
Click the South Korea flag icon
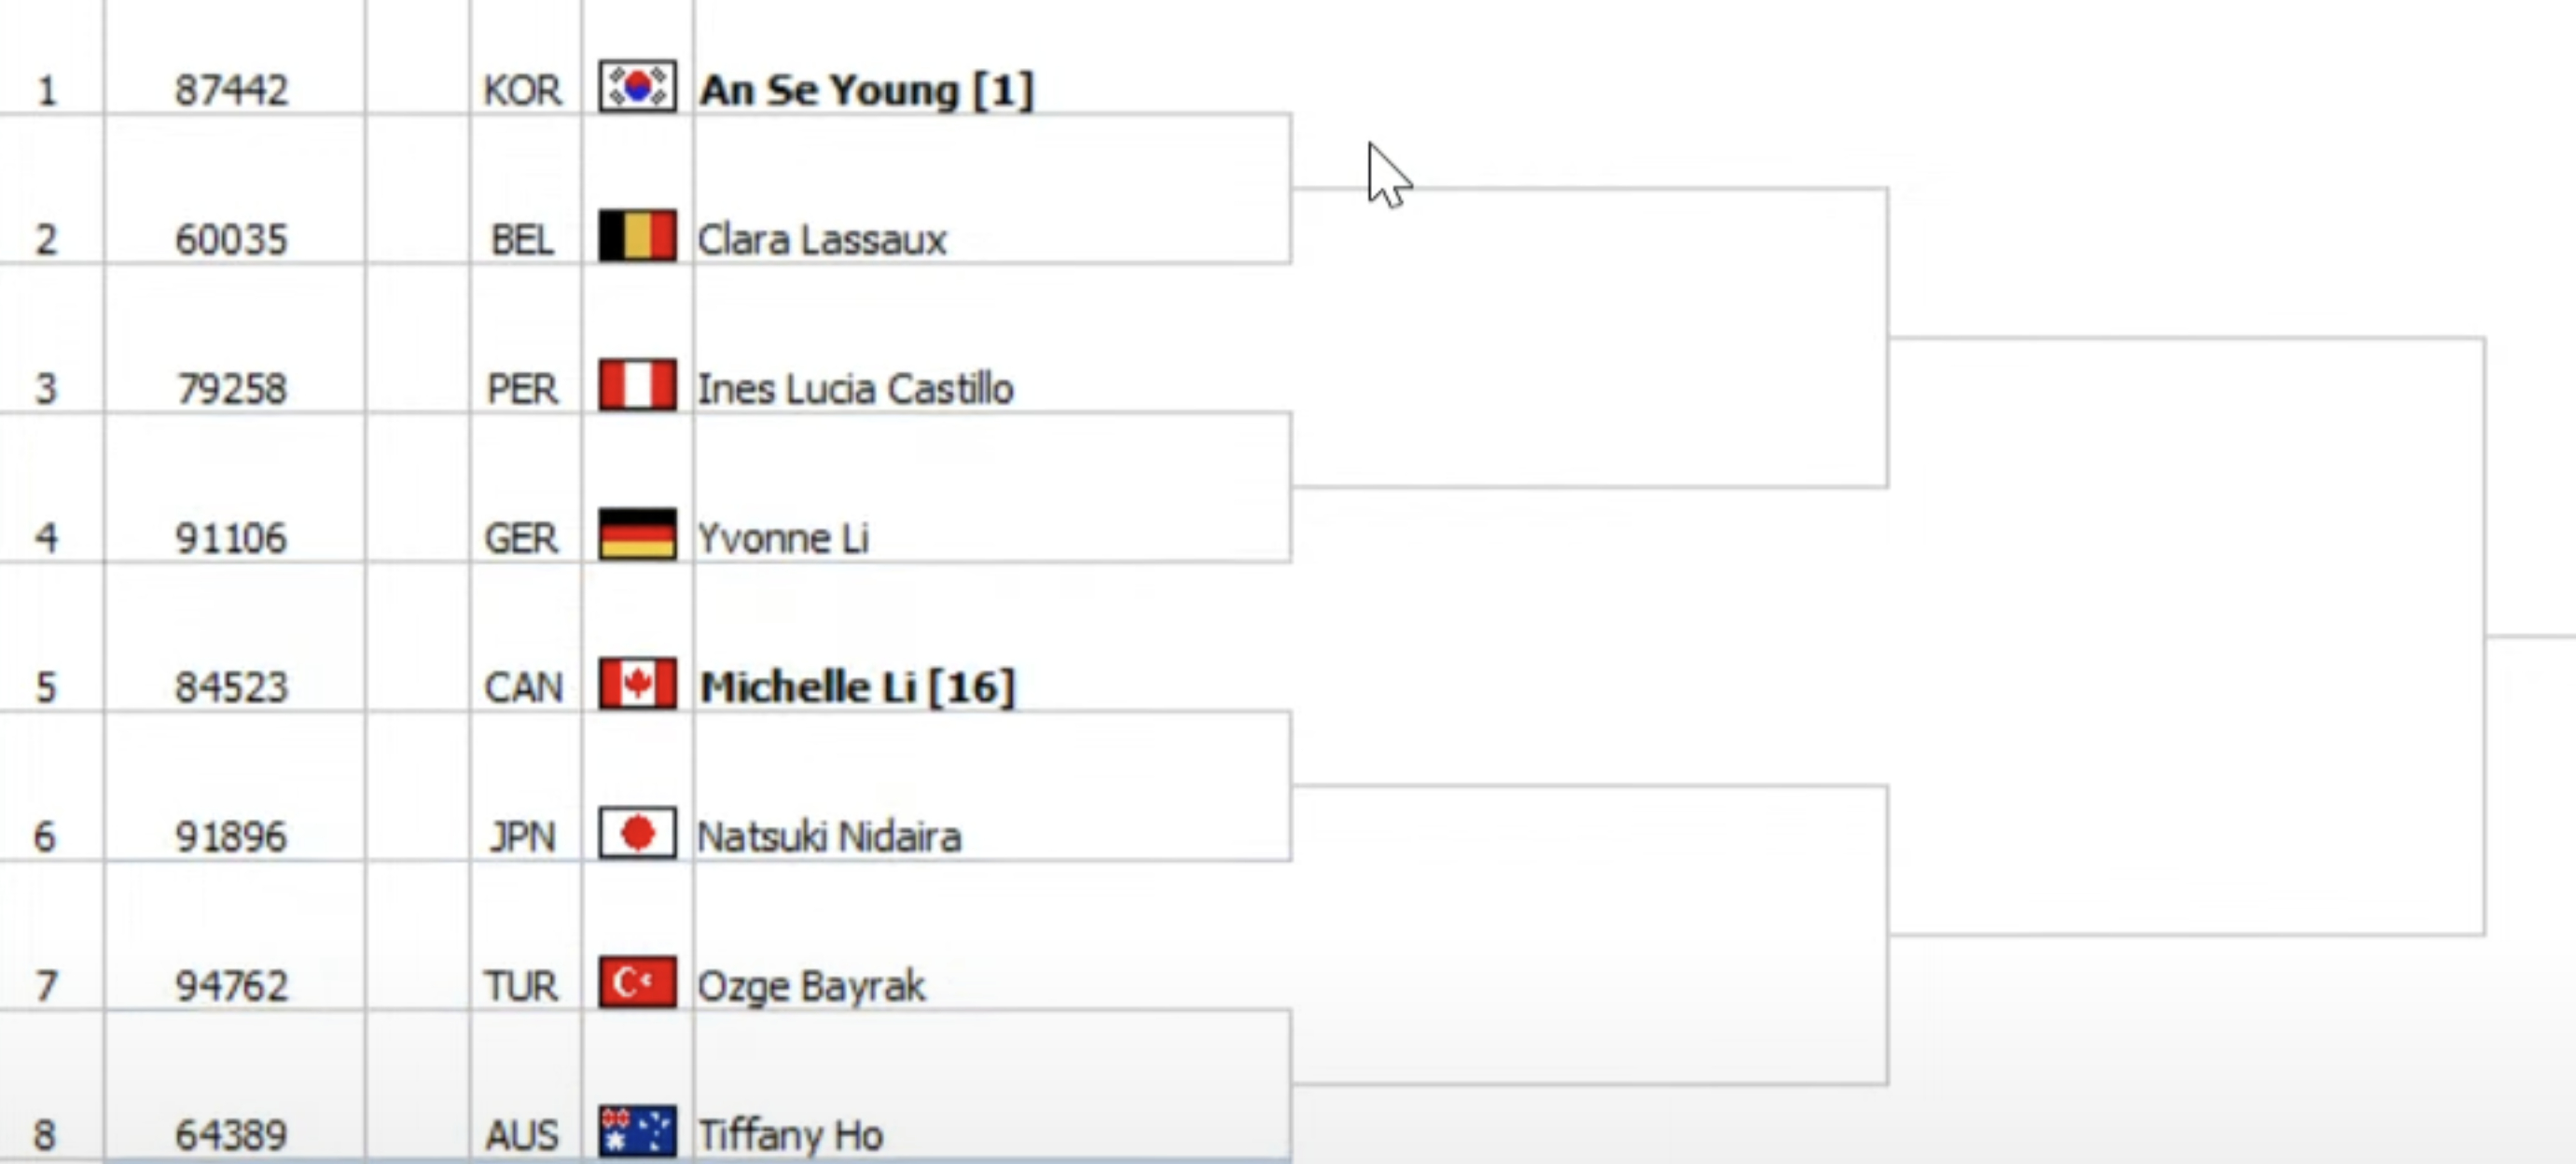click(x=637, y=87)
